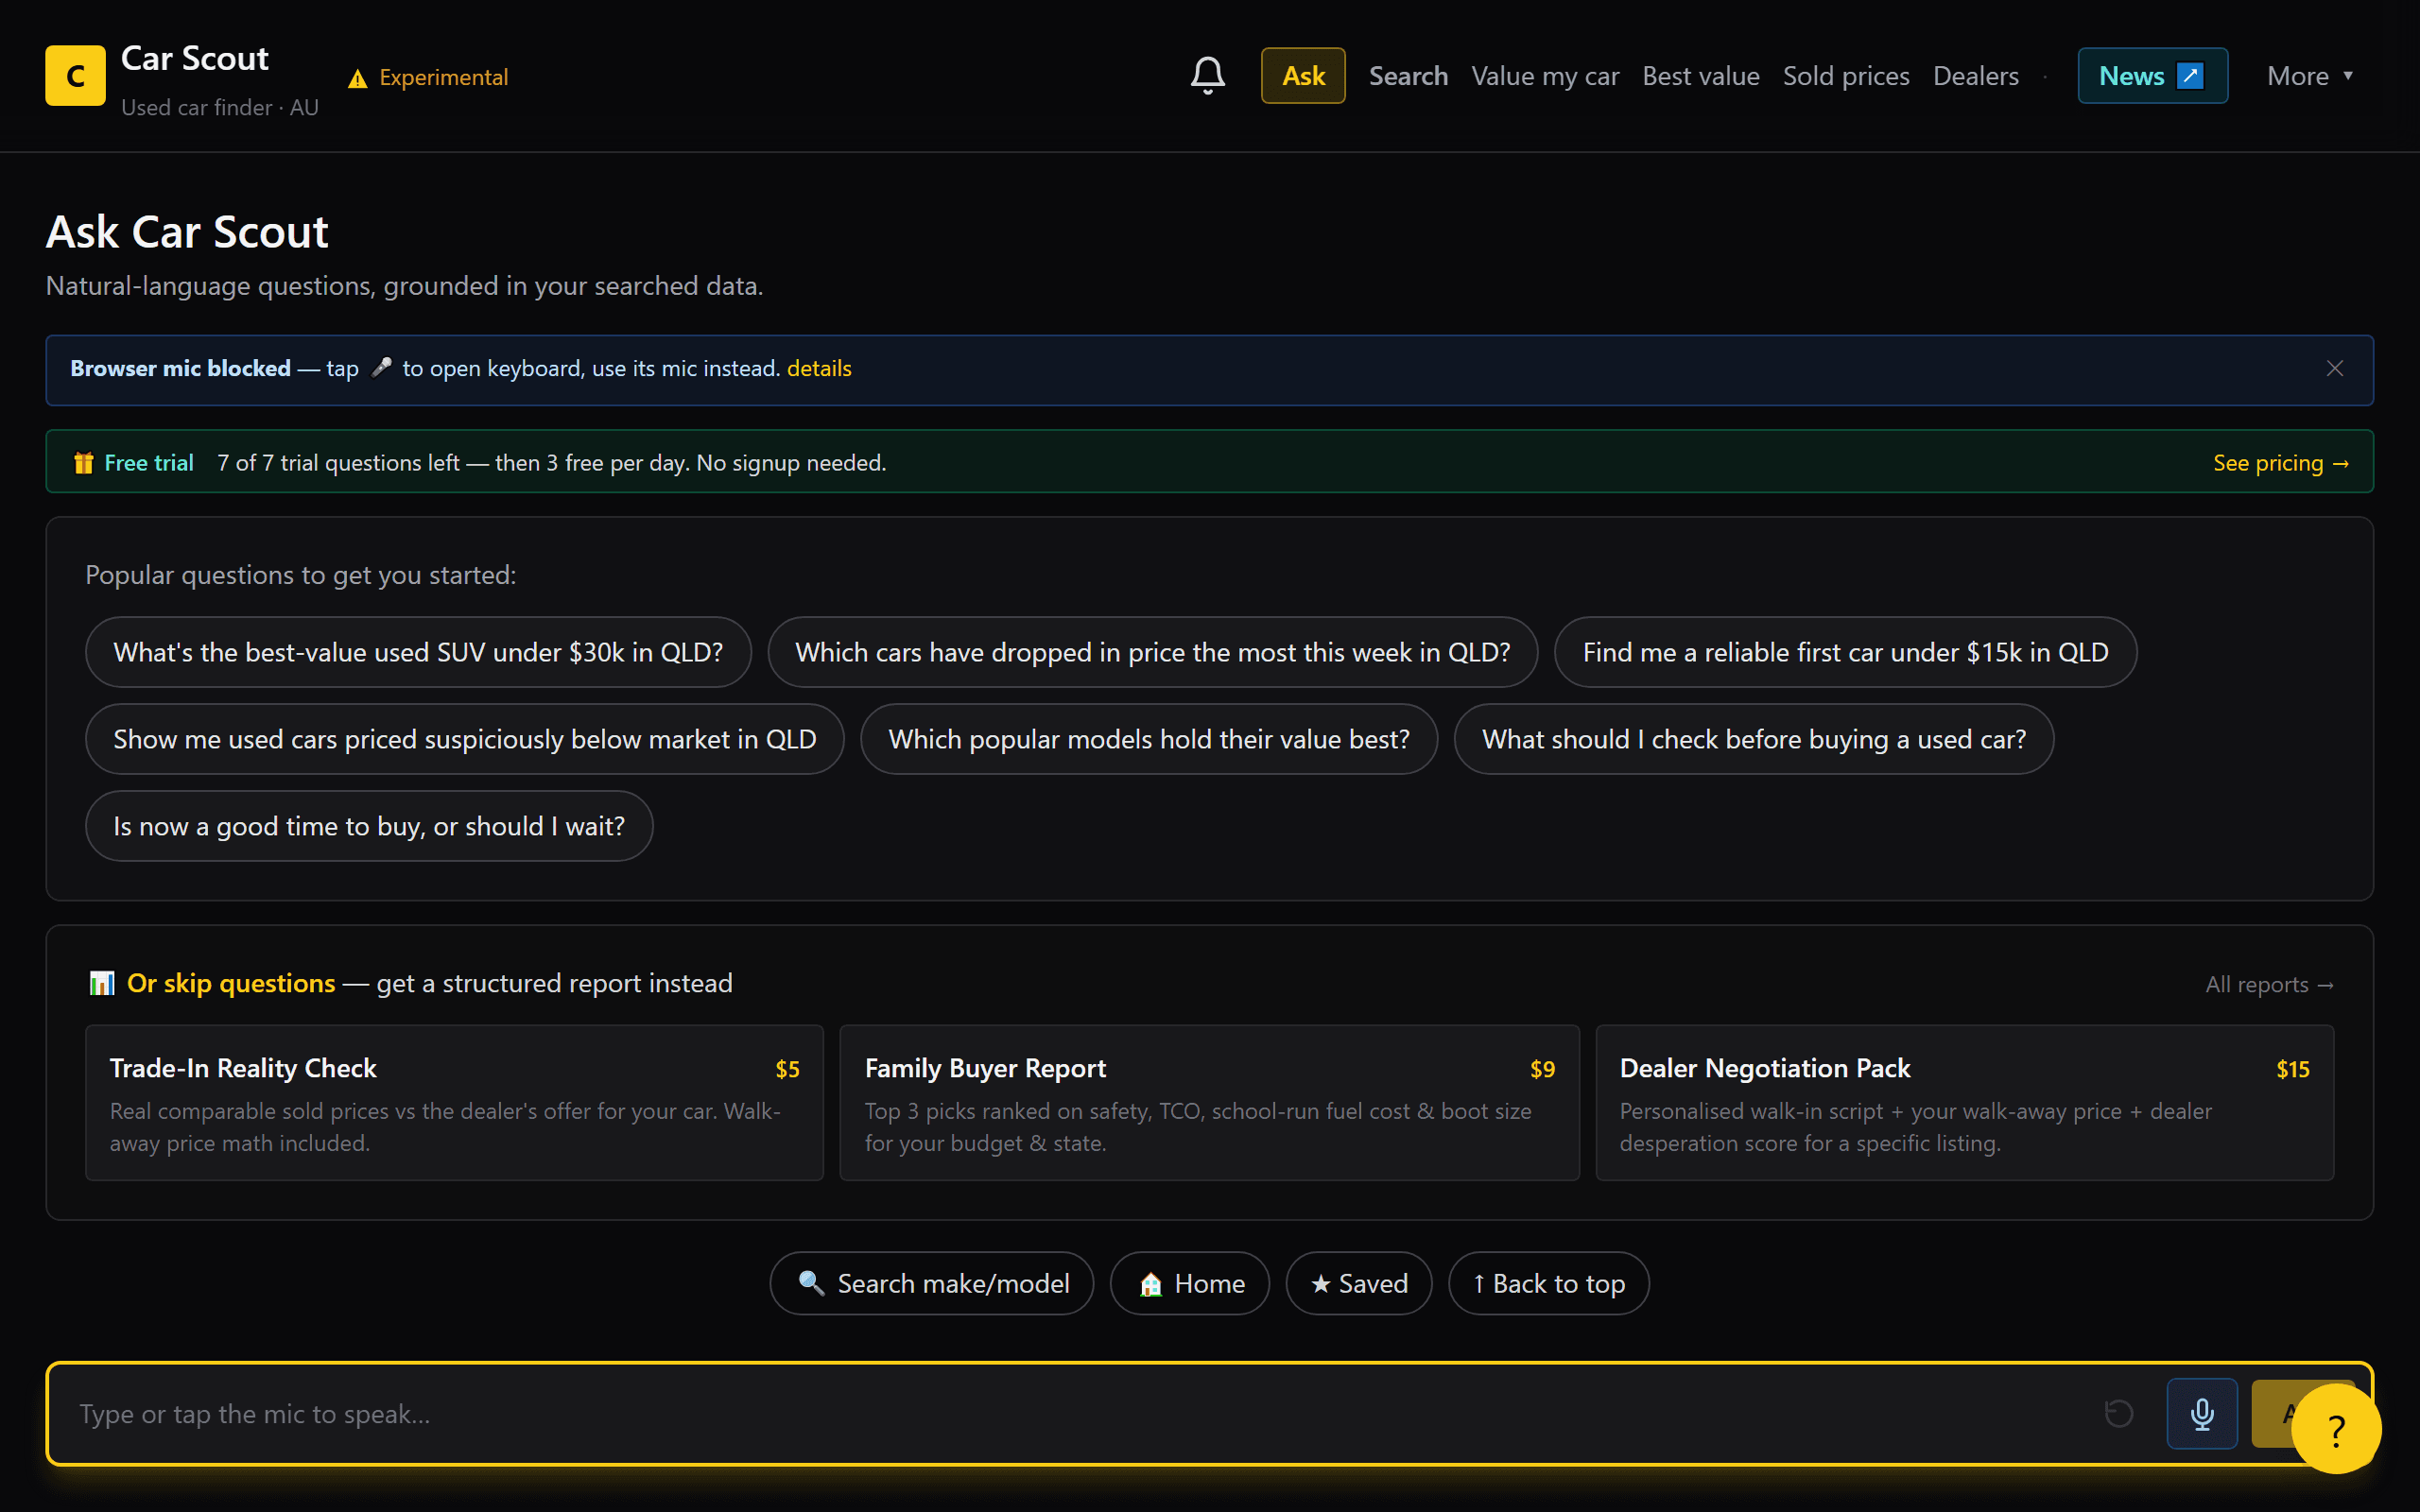2420x1512 pixels.
Task: Click the Experimental warning badge
Action: point(428,77)
